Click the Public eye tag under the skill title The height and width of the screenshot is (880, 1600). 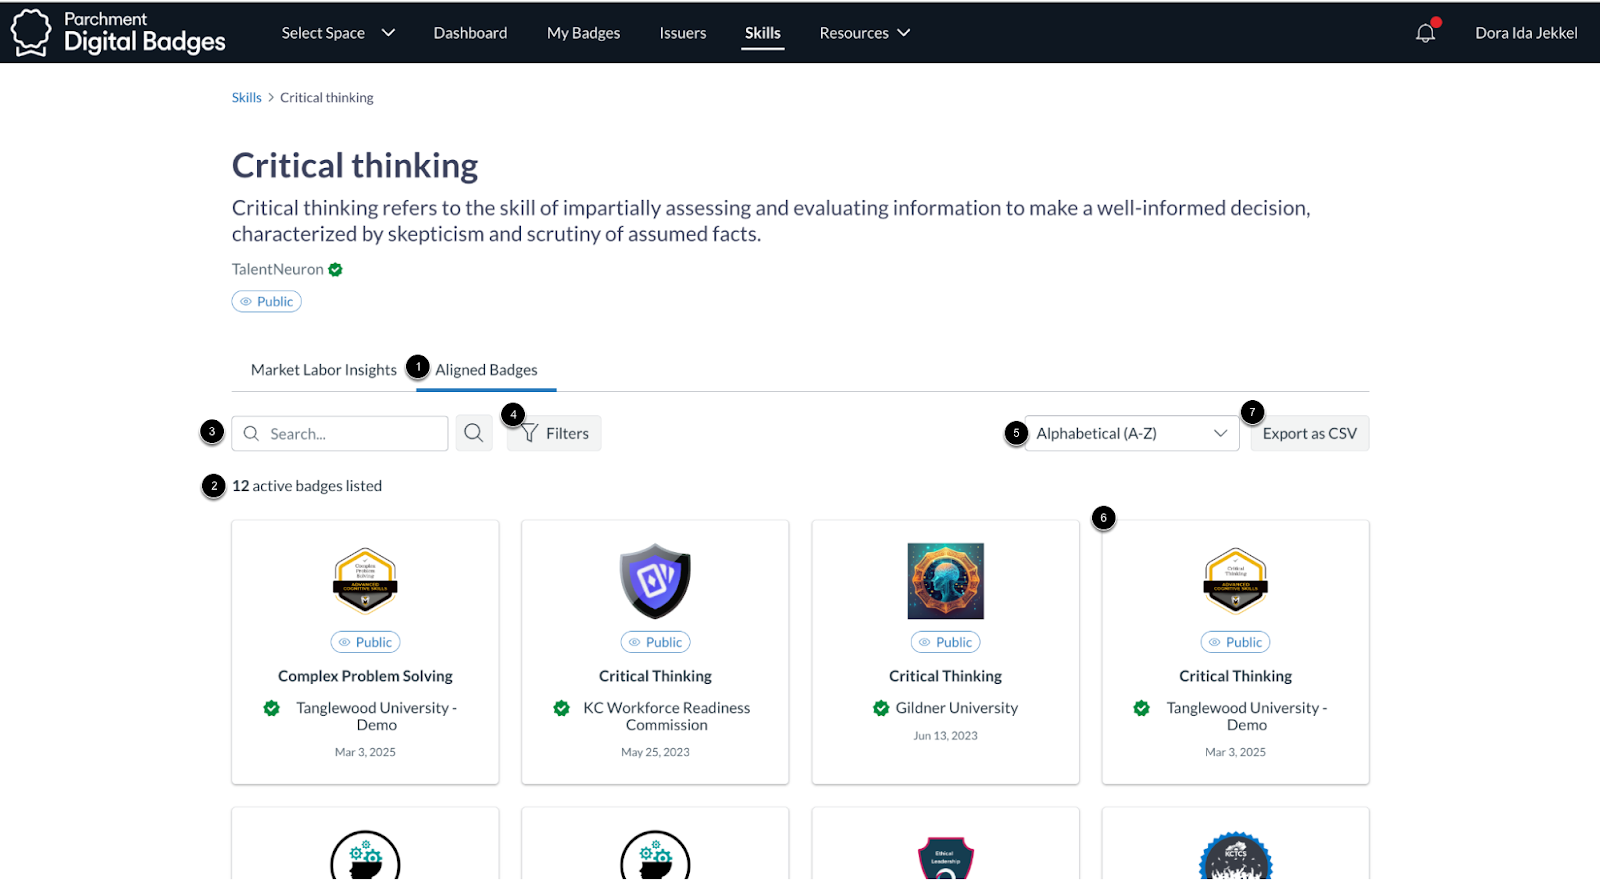266,301
